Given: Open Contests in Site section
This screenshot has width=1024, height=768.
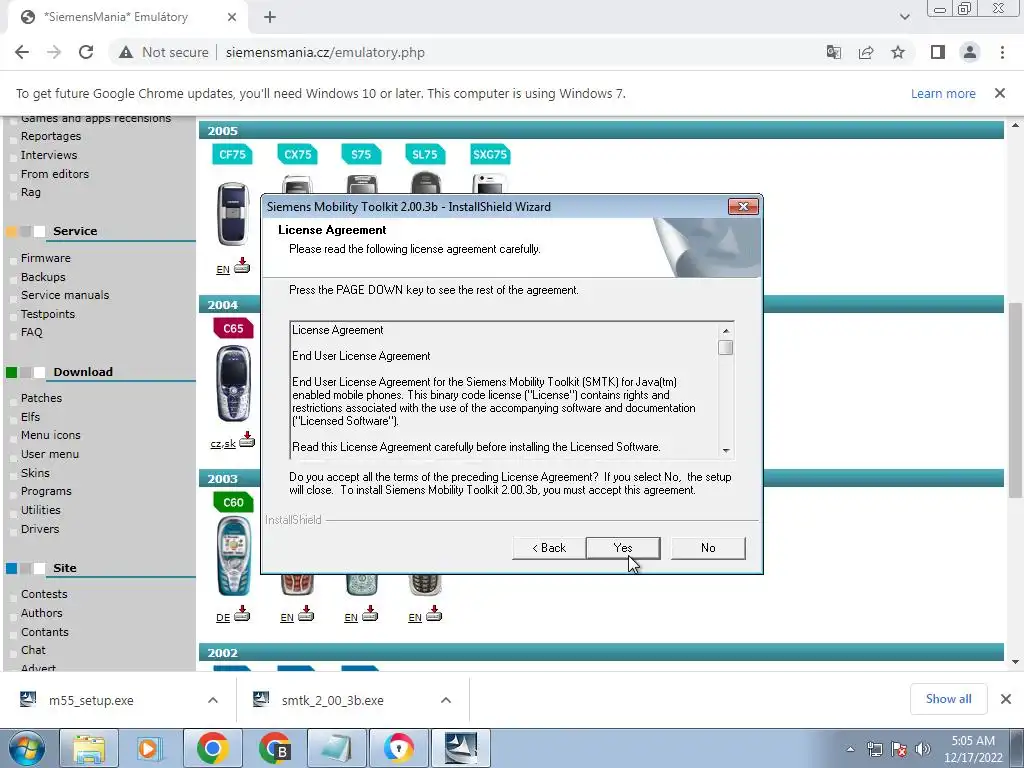Looking at the screenshot, I should 44,594.
